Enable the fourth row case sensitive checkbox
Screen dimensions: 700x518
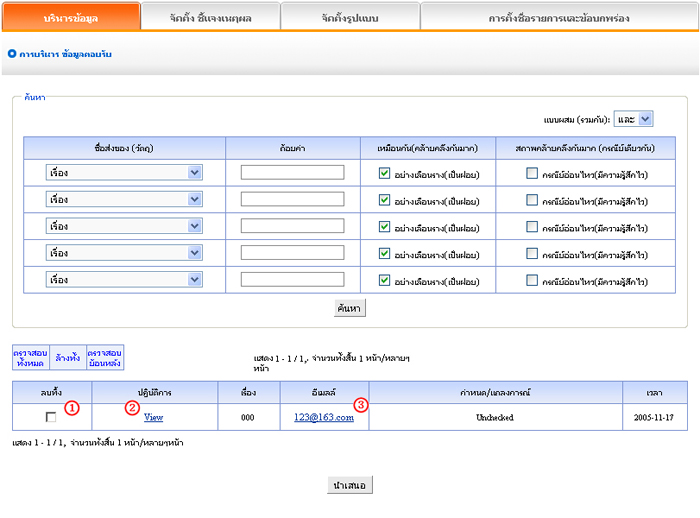pyautogui.click(x=532, y=253)
